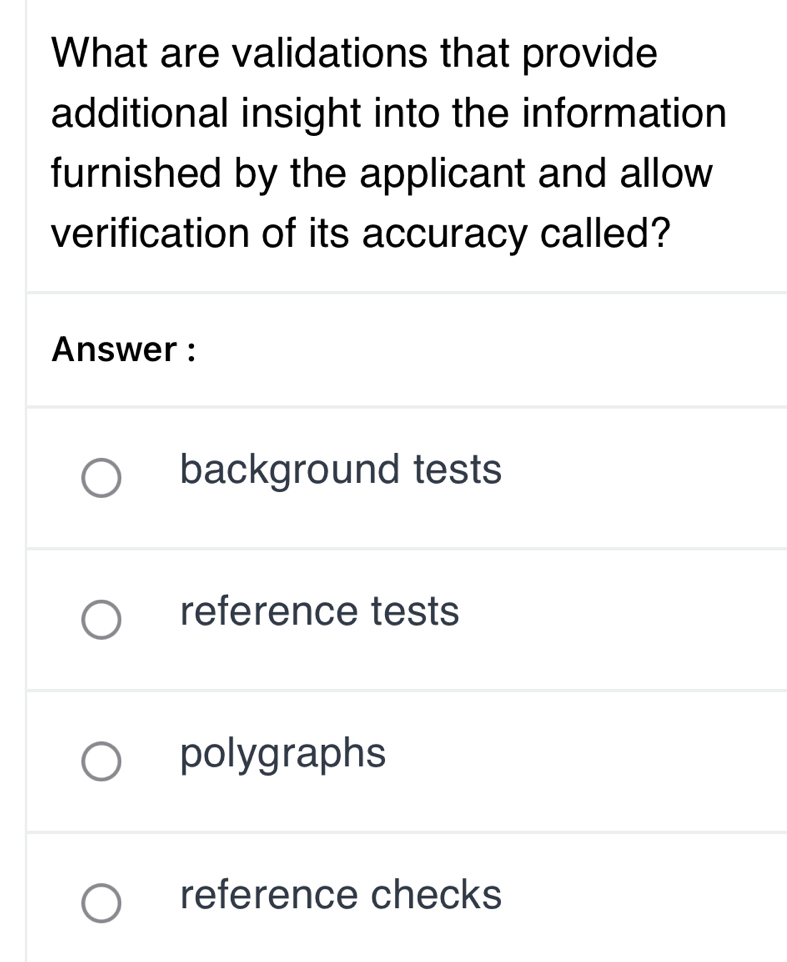Click the "background tests" option label
The width and height of the screenshot is (787, 962).
coord(341,469)
